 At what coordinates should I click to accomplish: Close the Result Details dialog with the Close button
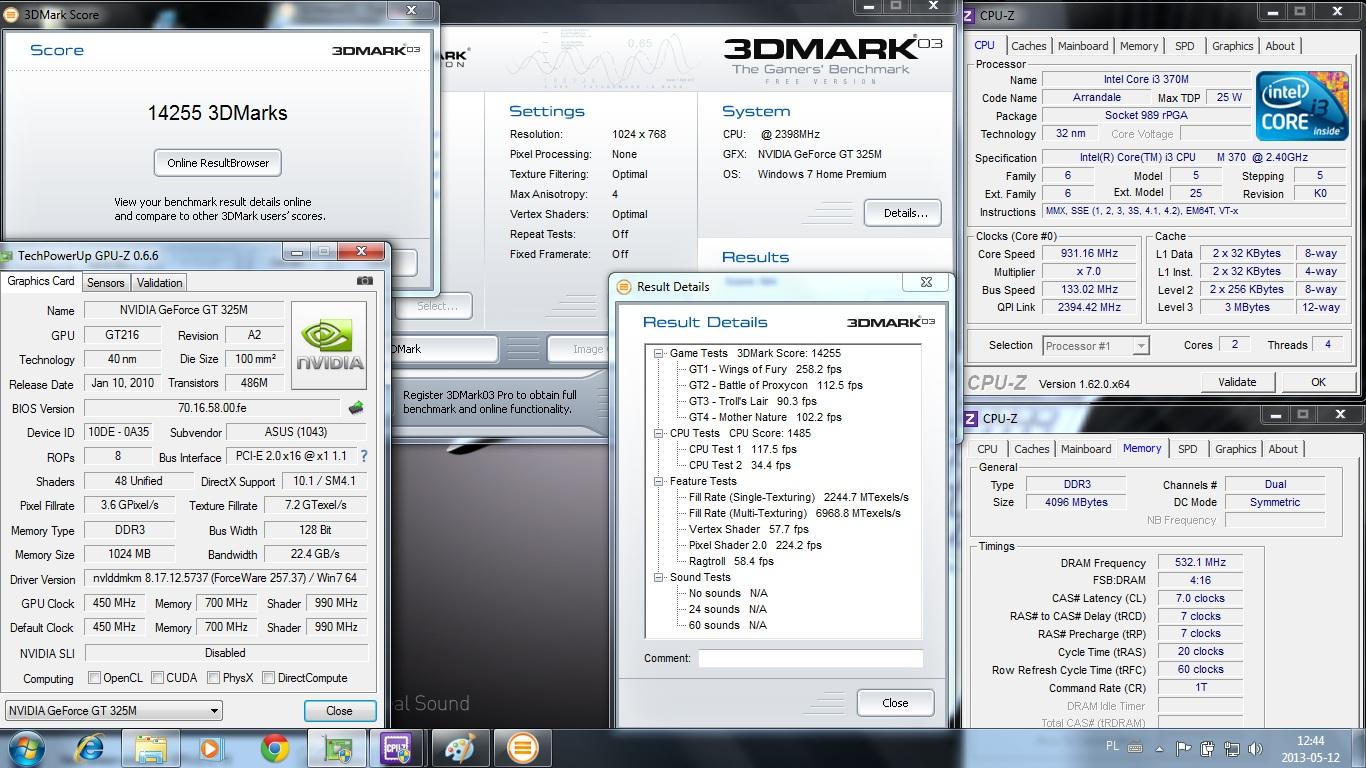coord(895,703)
